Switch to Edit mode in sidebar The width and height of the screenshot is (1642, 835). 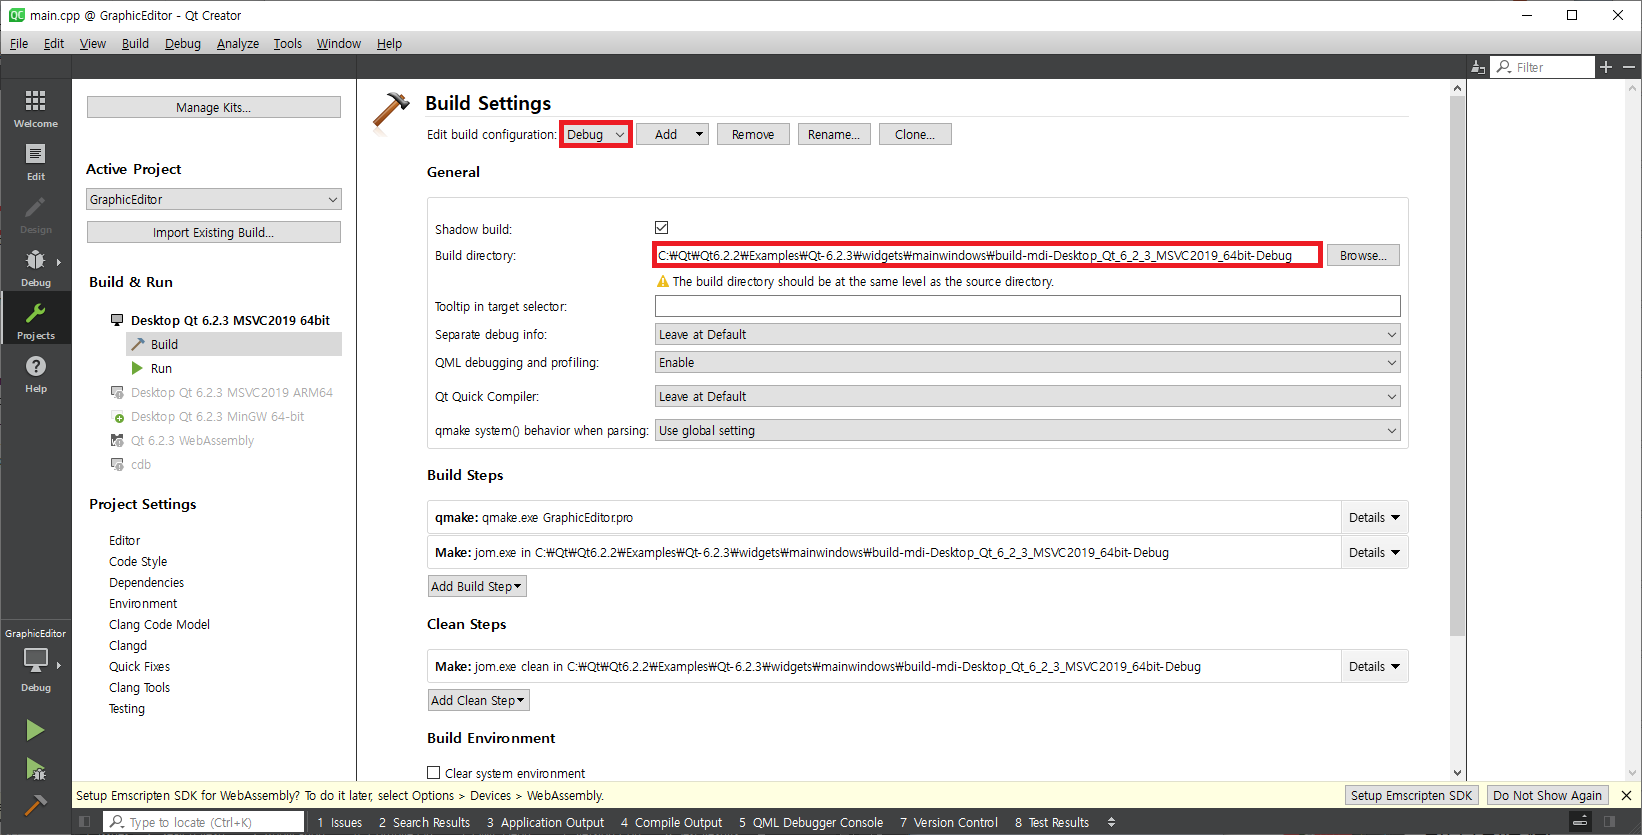[35, 161]
